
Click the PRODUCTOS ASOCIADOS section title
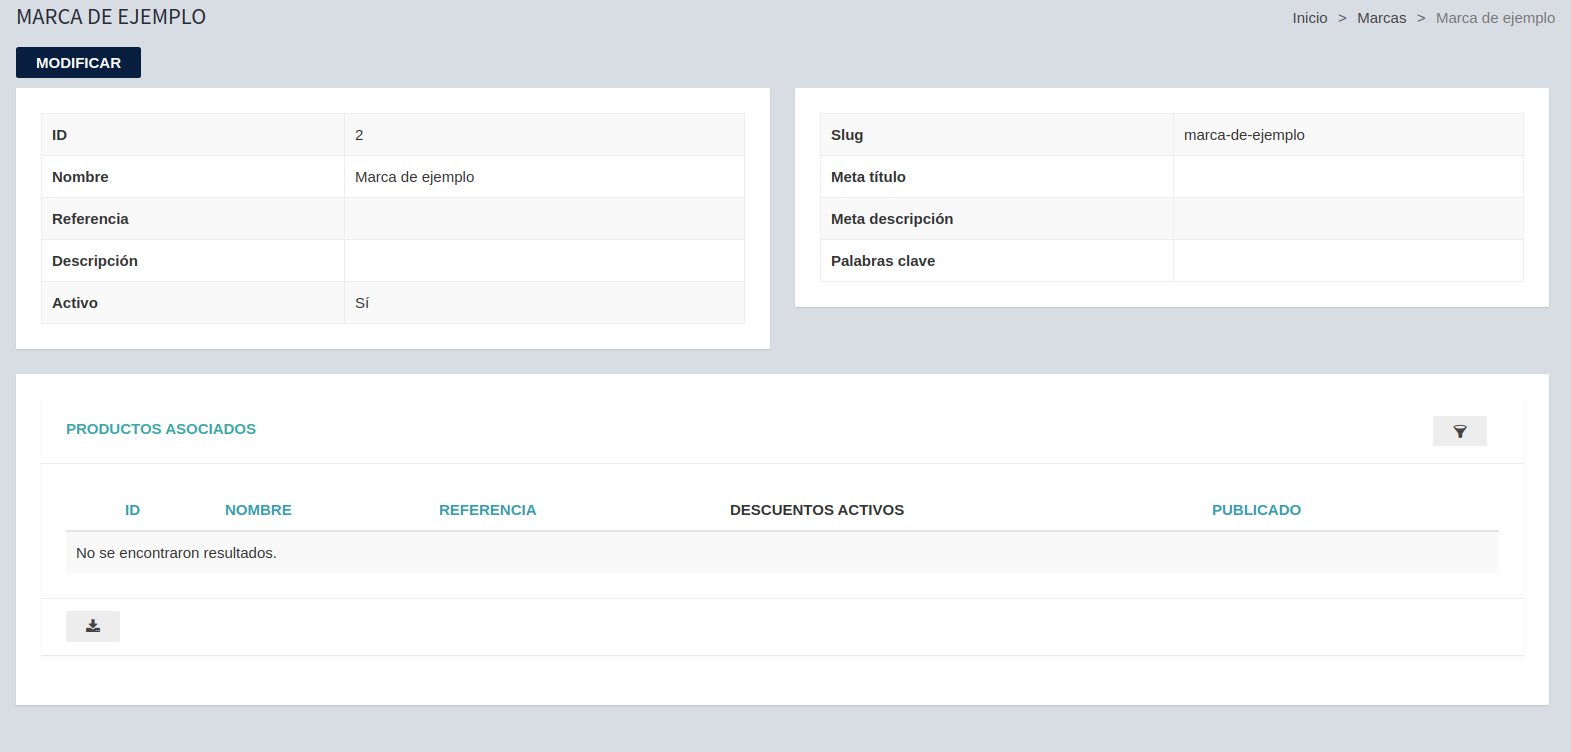pyautogui.click(x=161, y=429)
